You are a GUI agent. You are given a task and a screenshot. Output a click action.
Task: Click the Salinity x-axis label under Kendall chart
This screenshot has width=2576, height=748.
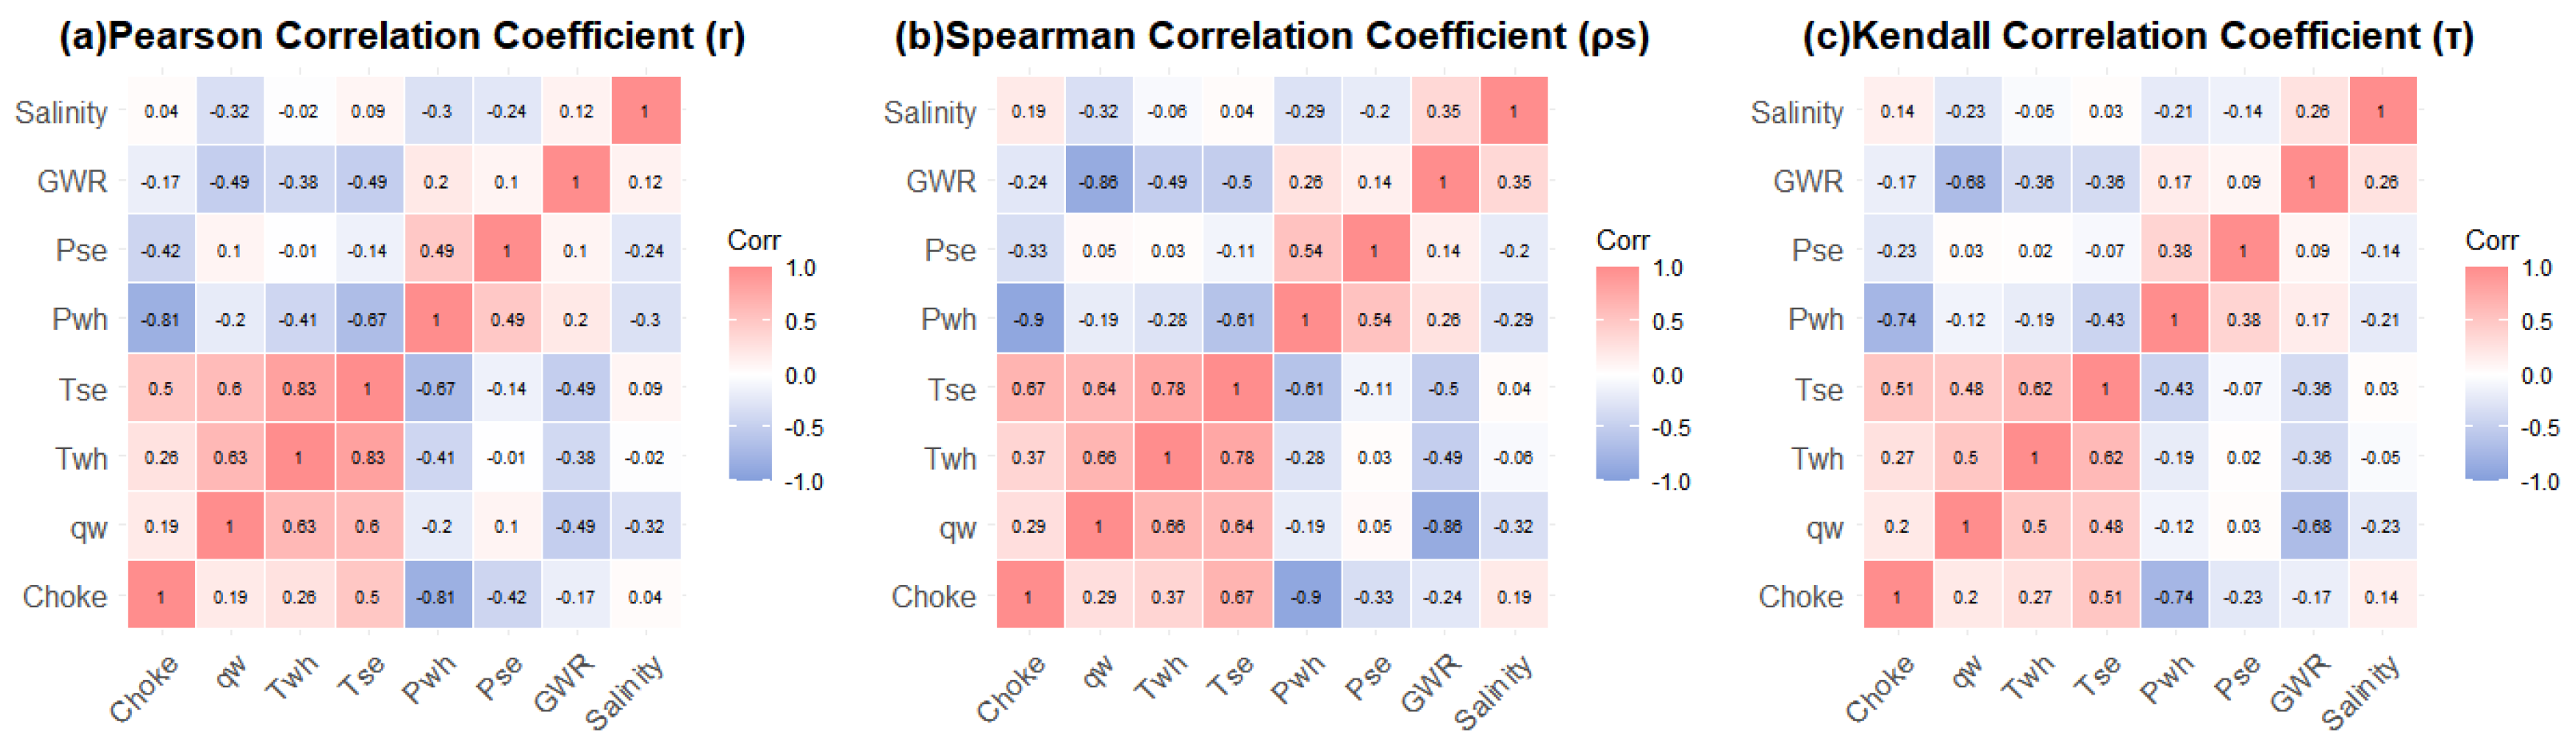point(2361,692)
